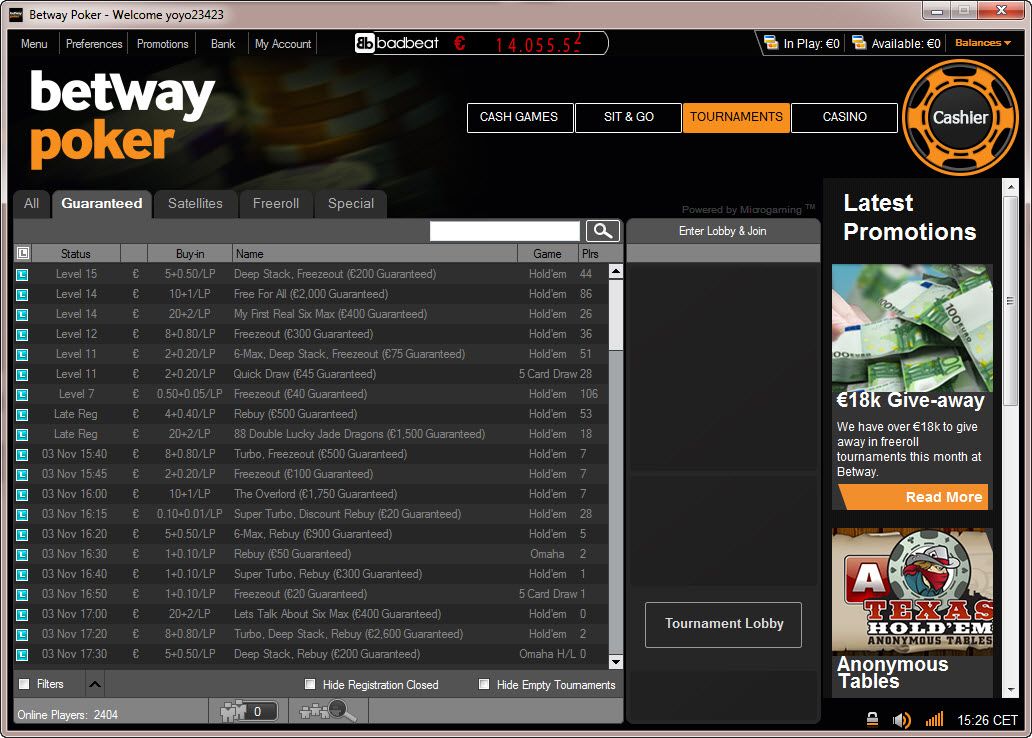
Task: Click the icon beside My First Real Six Max
Action: click(22, 315)
